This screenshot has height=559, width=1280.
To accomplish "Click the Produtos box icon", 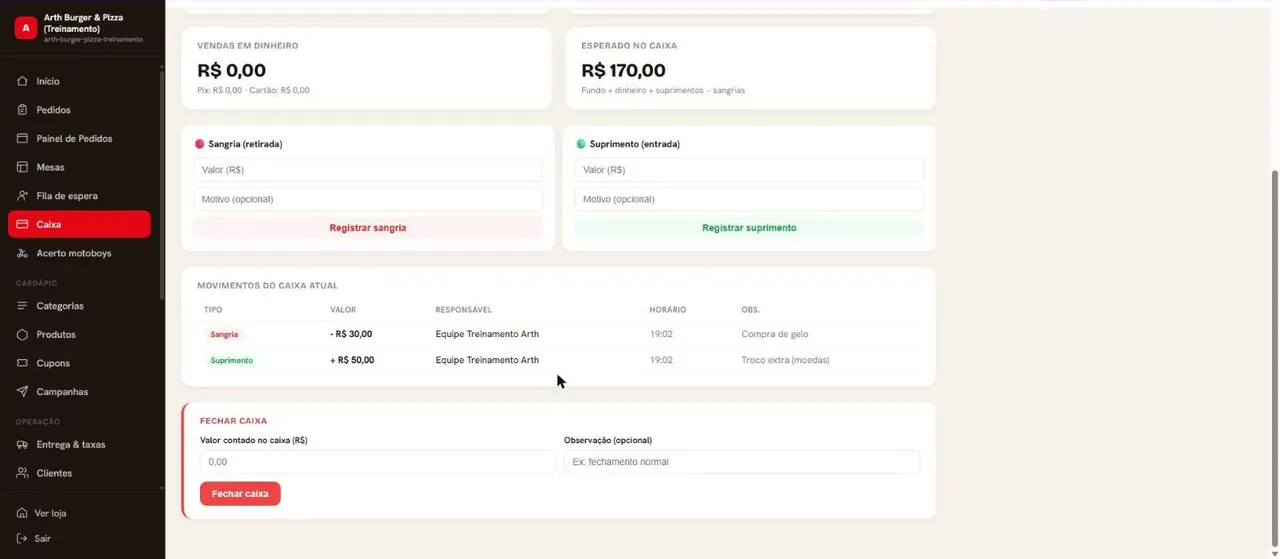I will 22,334.
